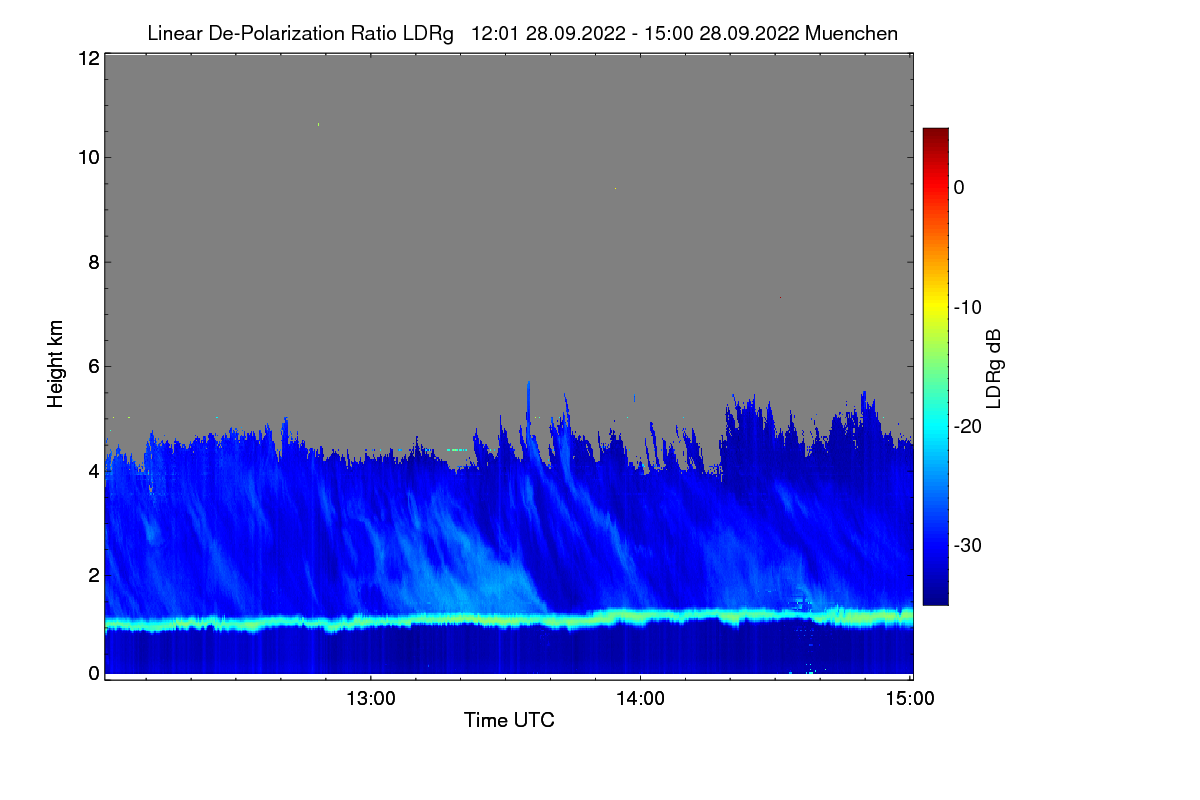Click the colorbar value -20
The image size is (1200, 800).
click(968, 426)
